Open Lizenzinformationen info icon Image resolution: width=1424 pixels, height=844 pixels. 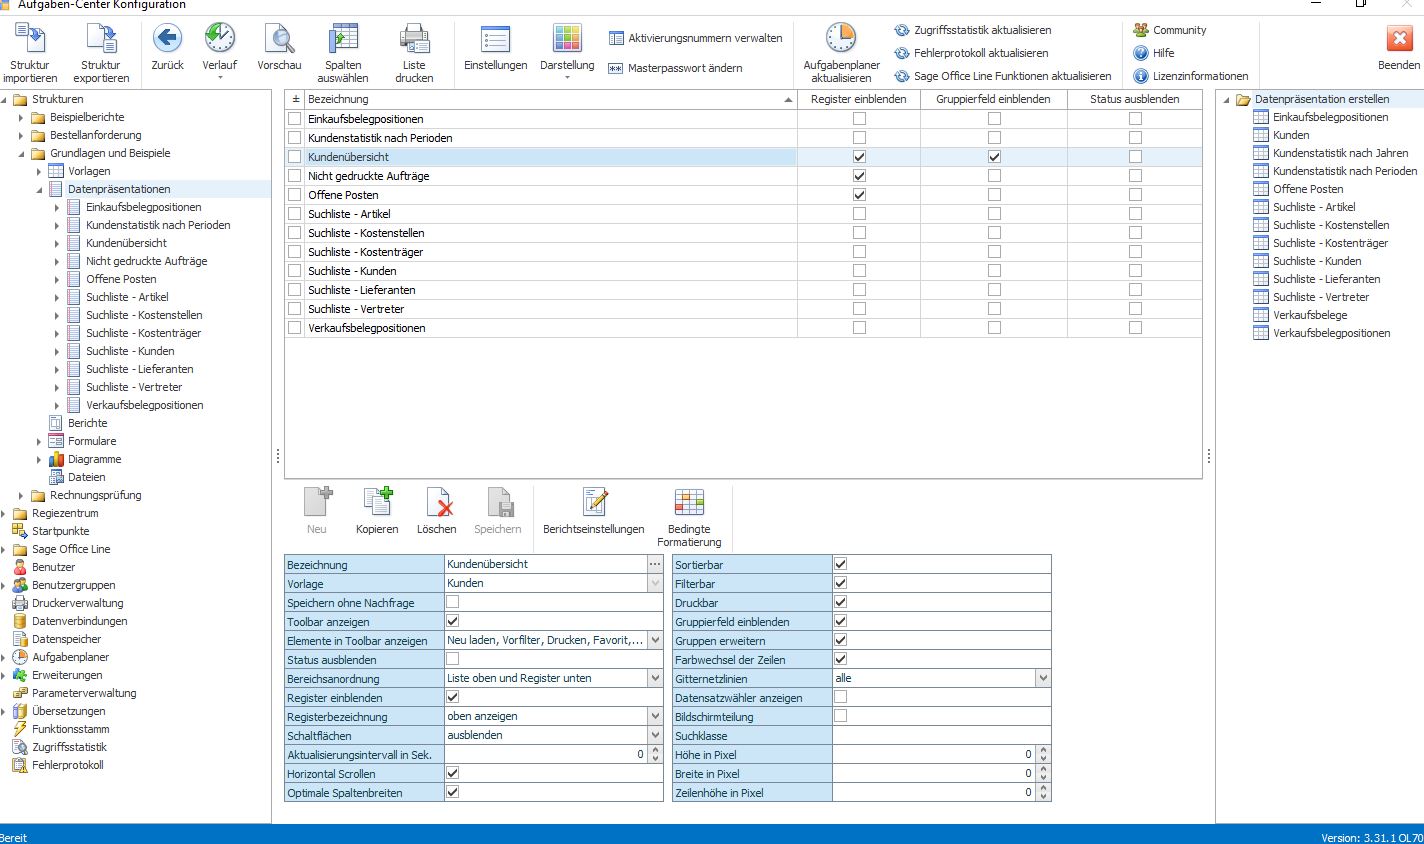tap(1140, 76)
